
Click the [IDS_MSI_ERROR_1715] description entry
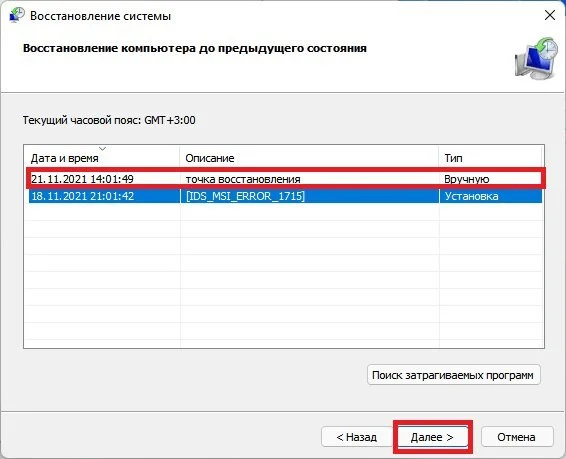[x=245, y=196]
